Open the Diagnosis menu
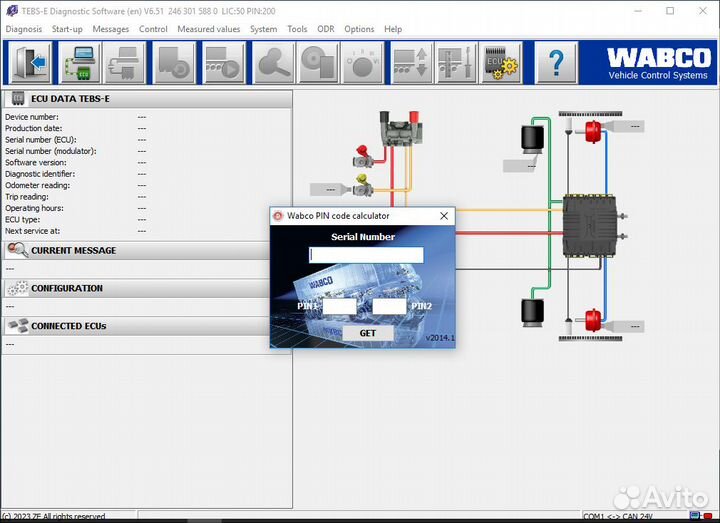 [x=23, y=29]
